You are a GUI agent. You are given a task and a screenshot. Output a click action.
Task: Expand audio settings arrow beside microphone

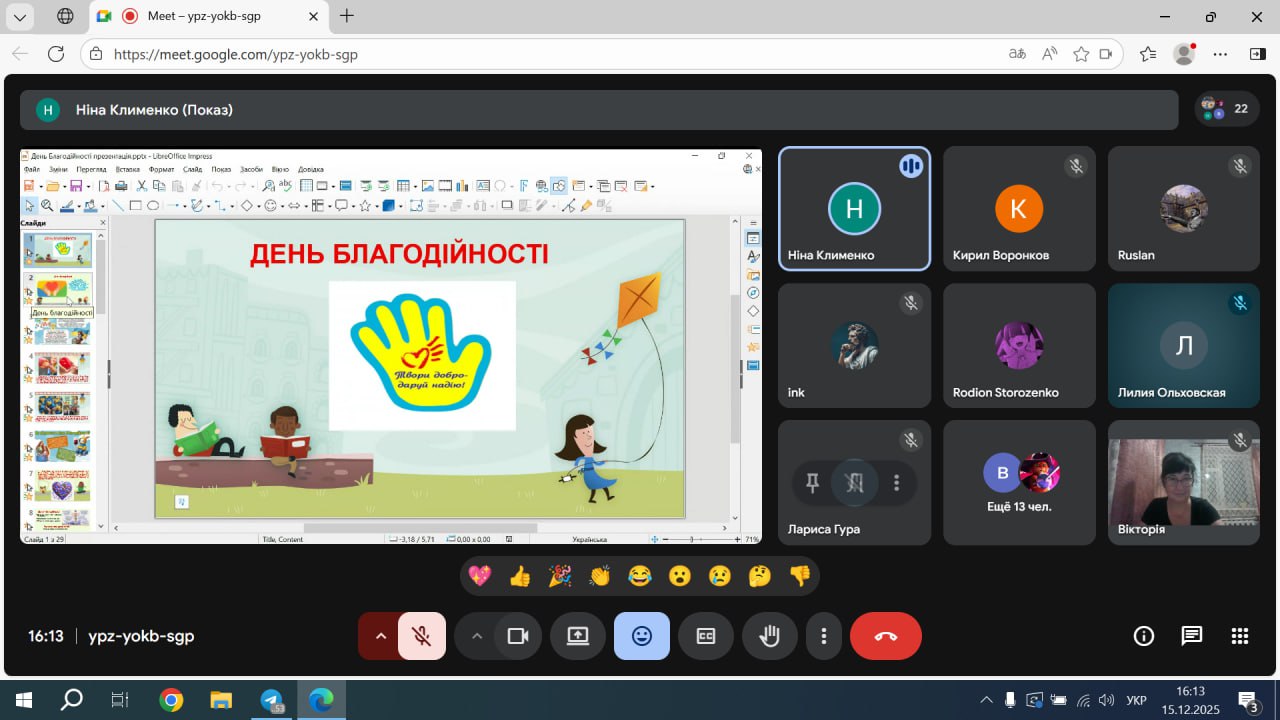pos(380,636)
